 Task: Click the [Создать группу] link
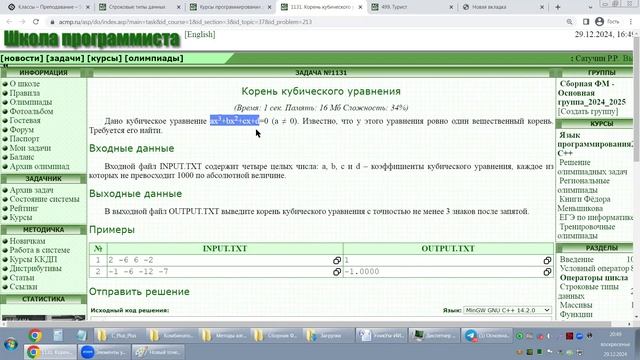click(588, 111)
